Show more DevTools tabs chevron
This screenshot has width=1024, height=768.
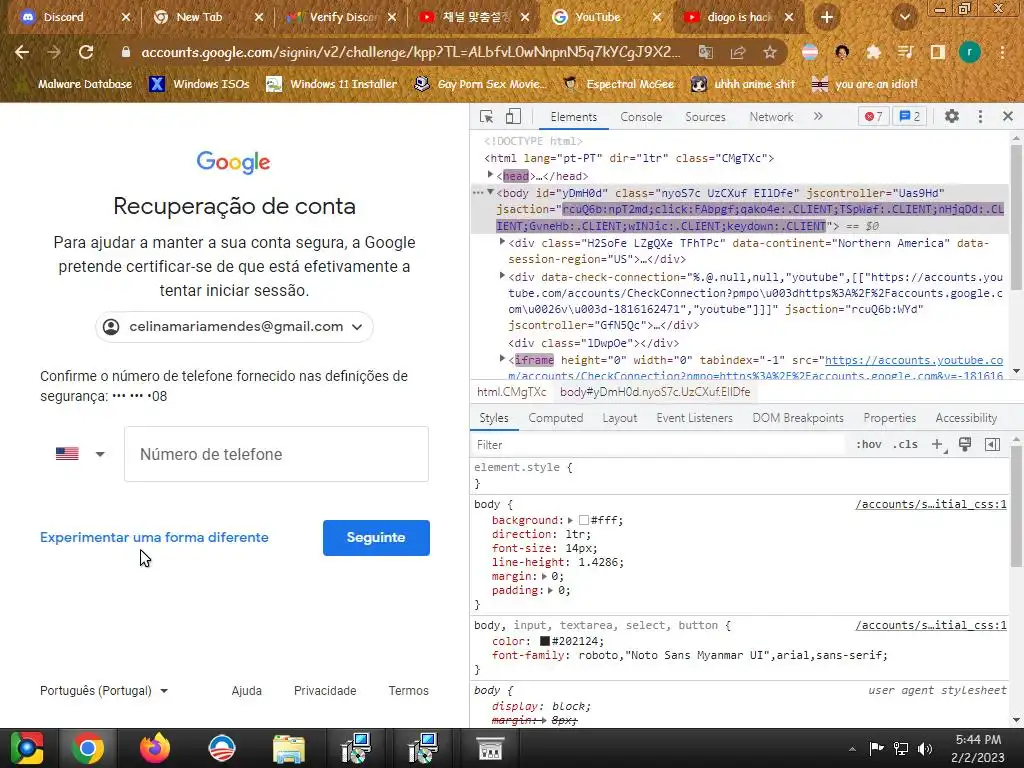pyautogui.click(x=818, y=116)
